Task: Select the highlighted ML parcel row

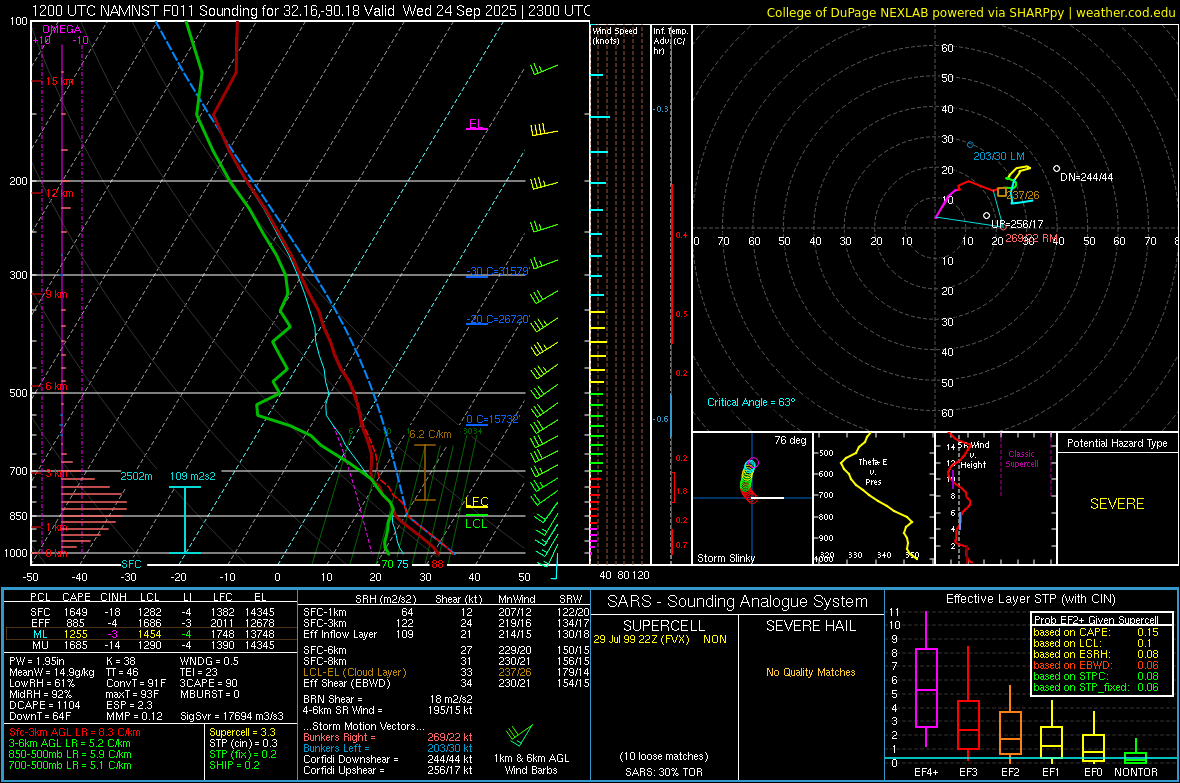Action: point(150,635)
